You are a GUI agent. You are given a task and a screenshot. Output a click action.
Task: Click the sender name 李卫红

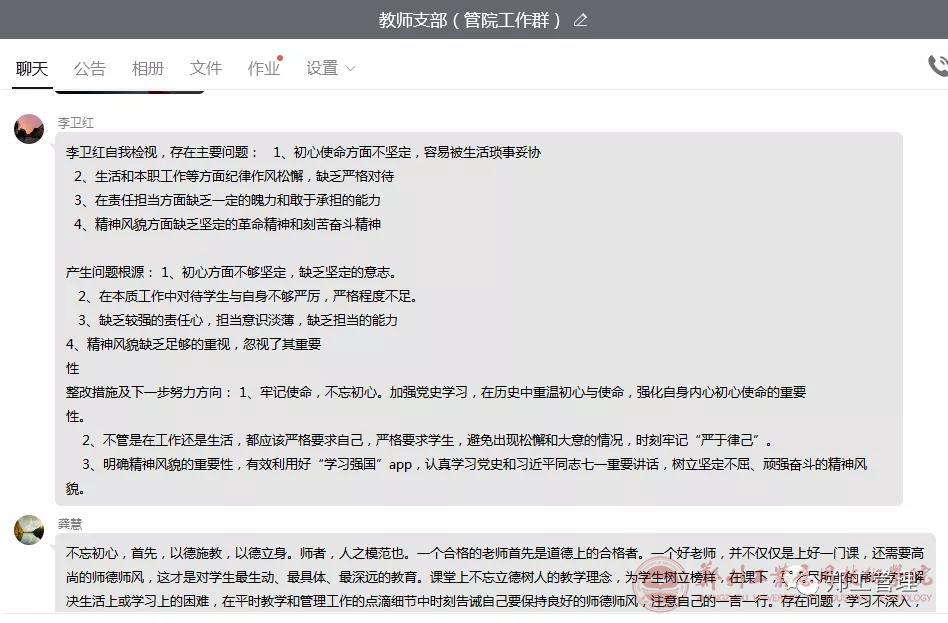point(75,123)
